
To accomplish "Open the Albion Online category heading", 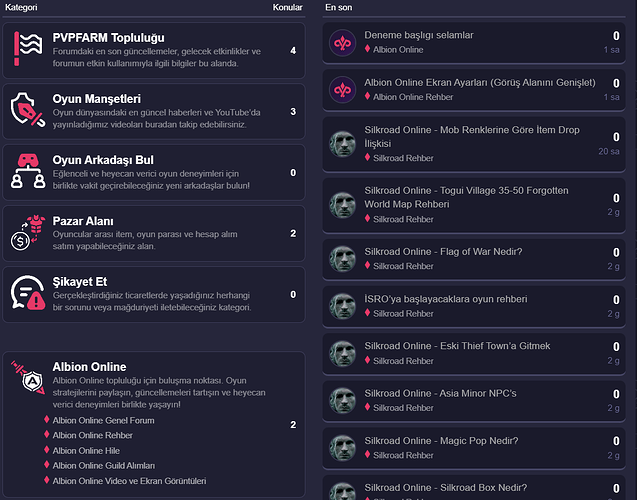I will (x=89, y=367).
